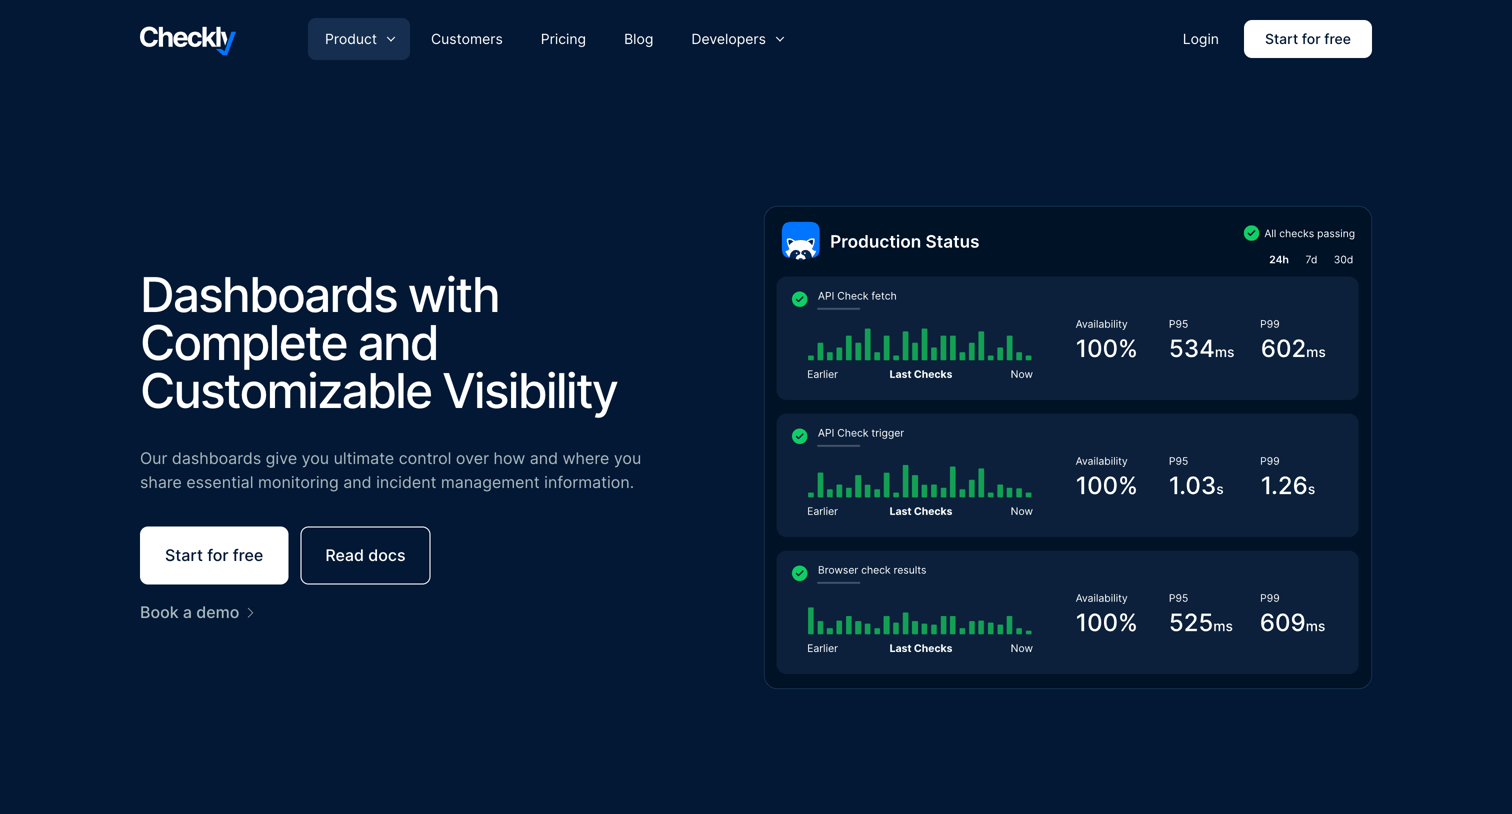
Task: Click the Browser check results green check icon
Action: [x=800, y=573]
